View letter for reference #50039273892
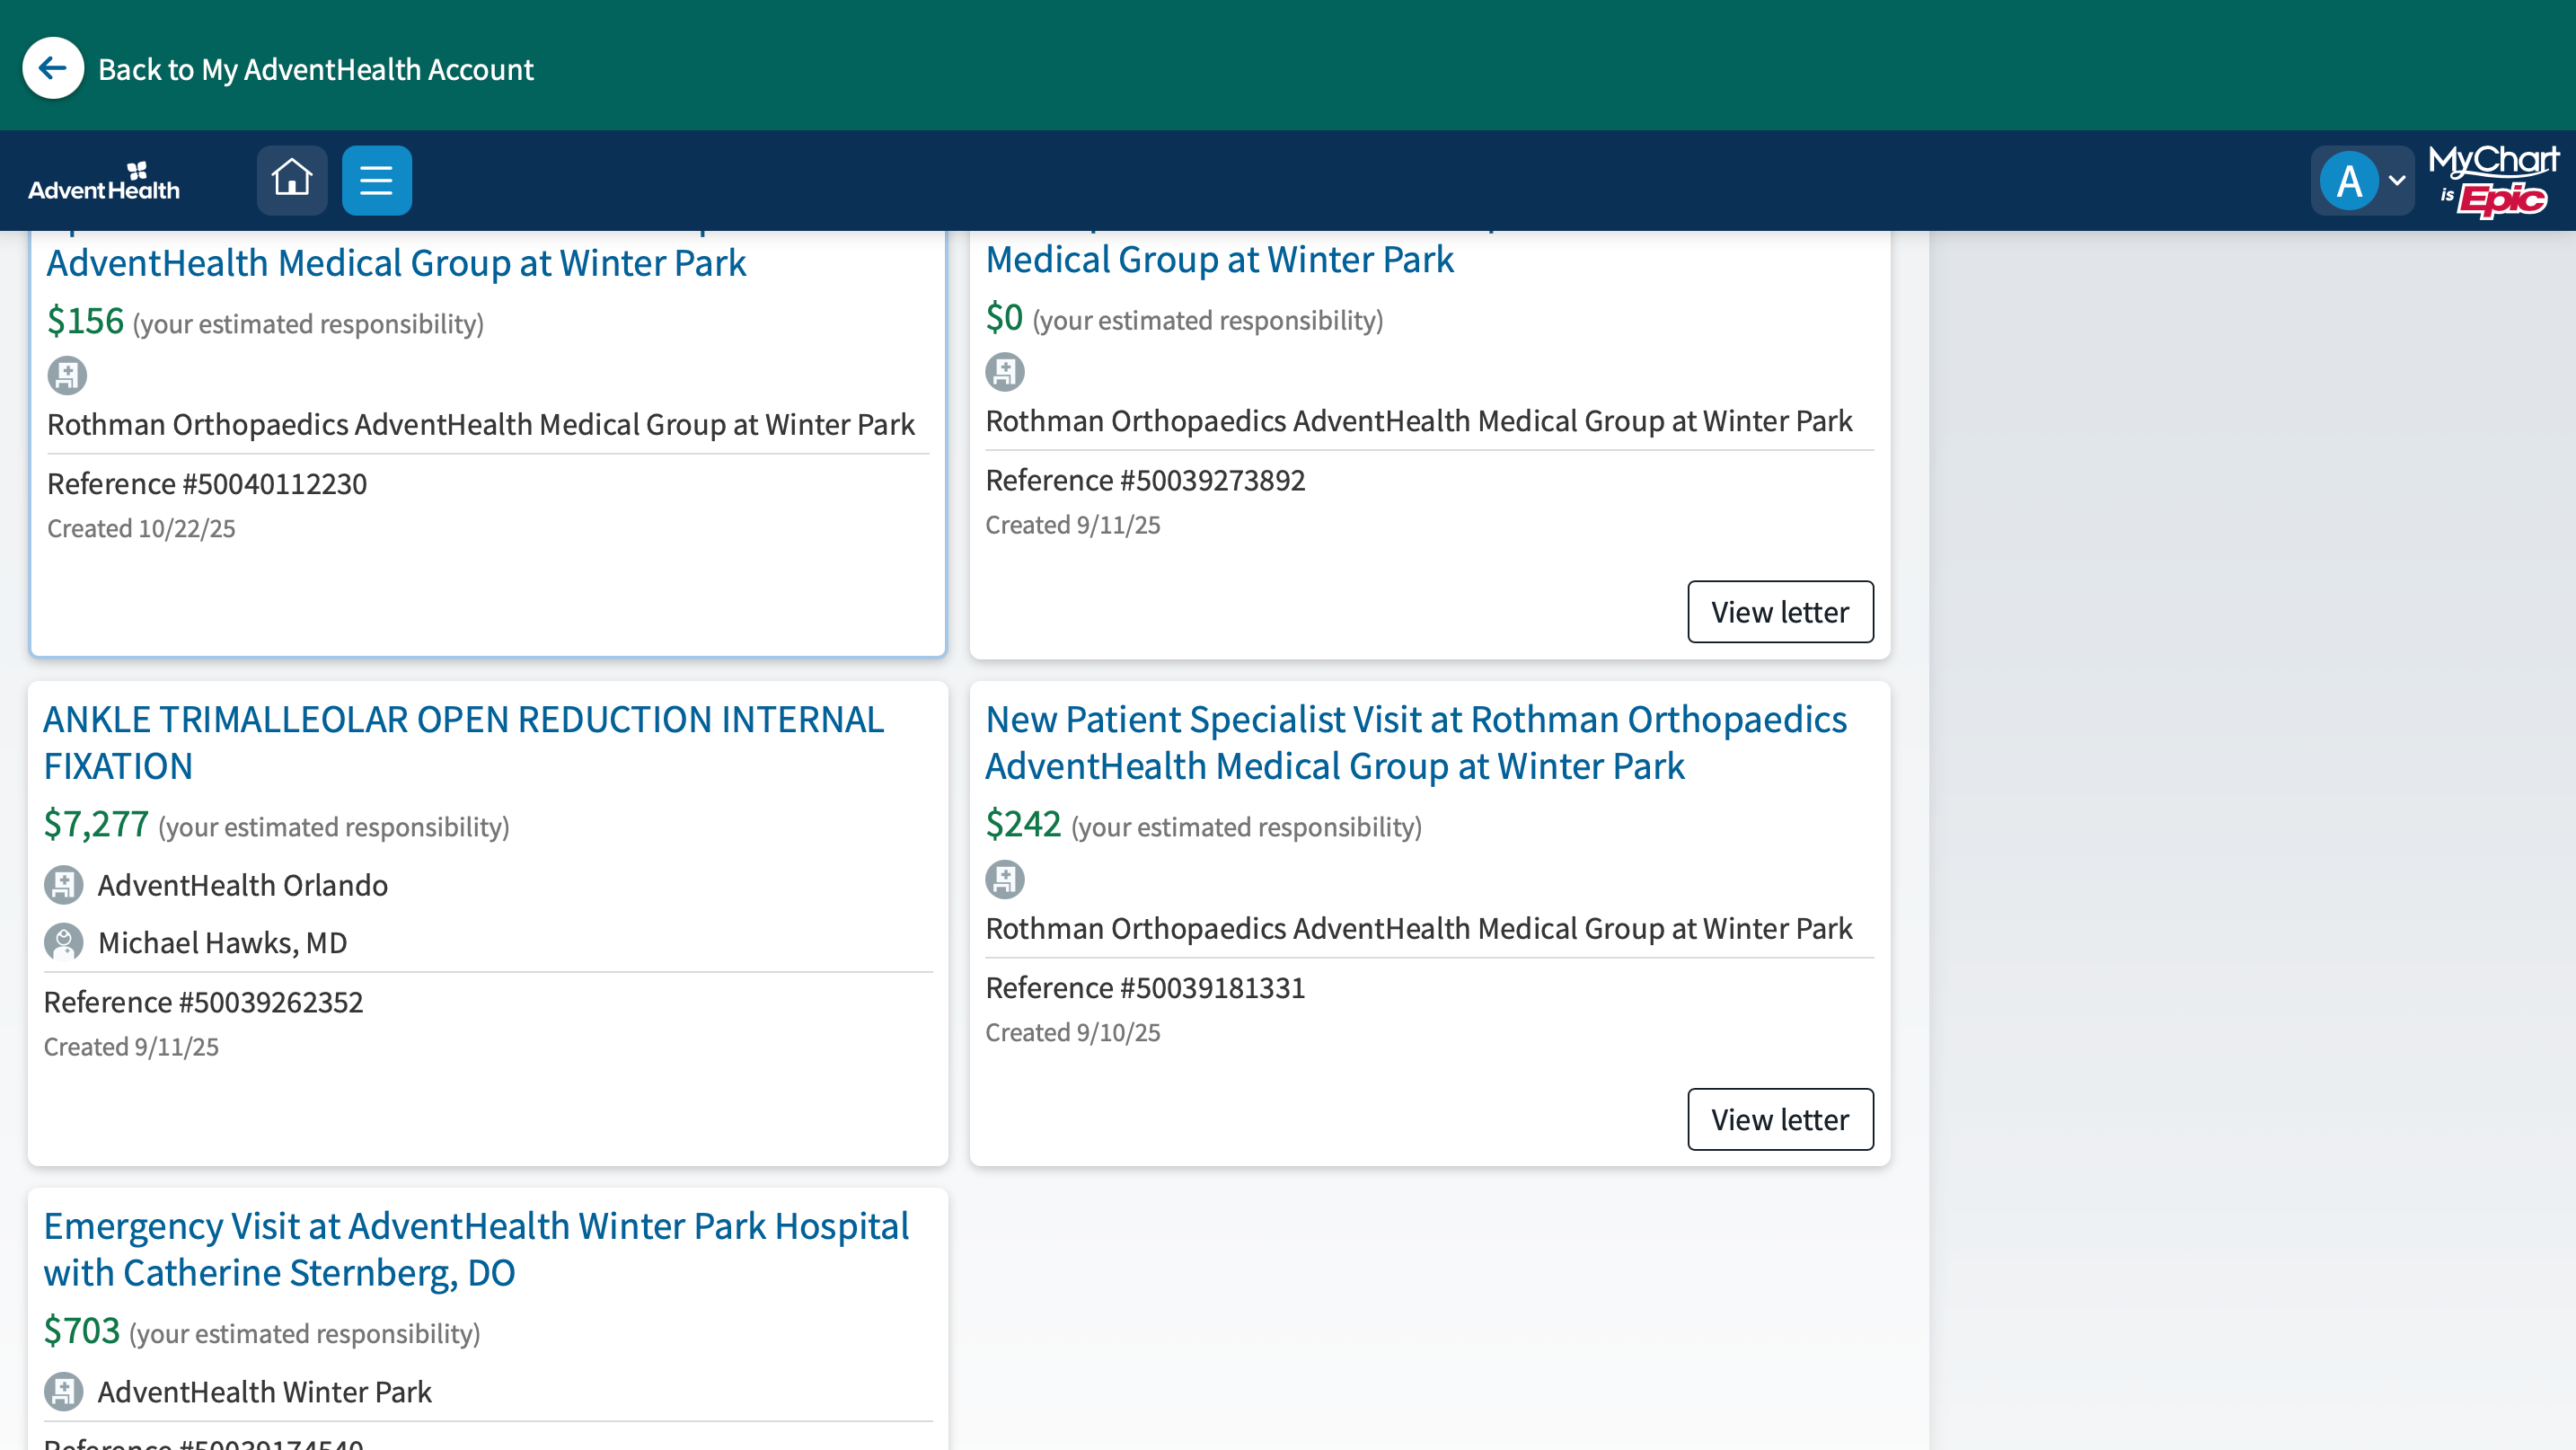This screenshot has height=1450, width=2576. [x=1780, y=612]
